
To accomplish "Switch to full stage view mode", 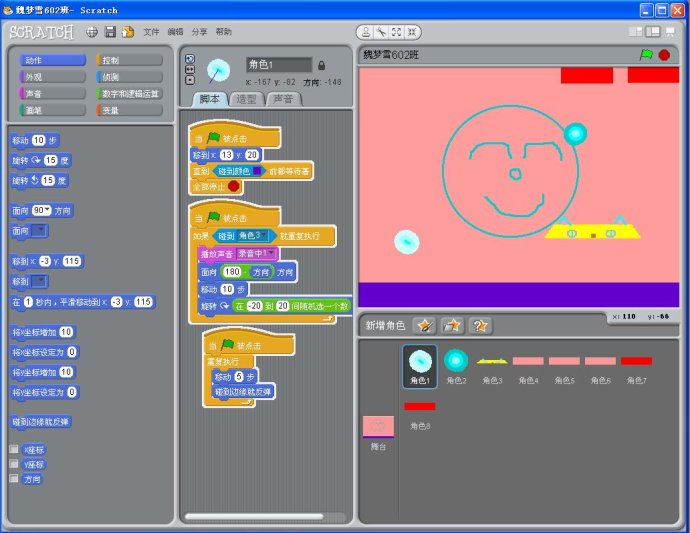I will pos(653,32).
